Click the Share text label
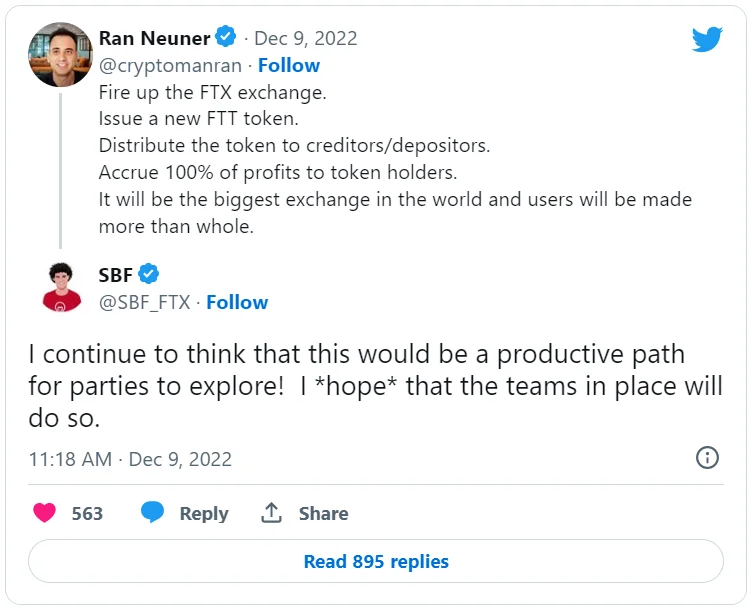The width and height of the screenshot is (753, 610). (x=323, y=513)
